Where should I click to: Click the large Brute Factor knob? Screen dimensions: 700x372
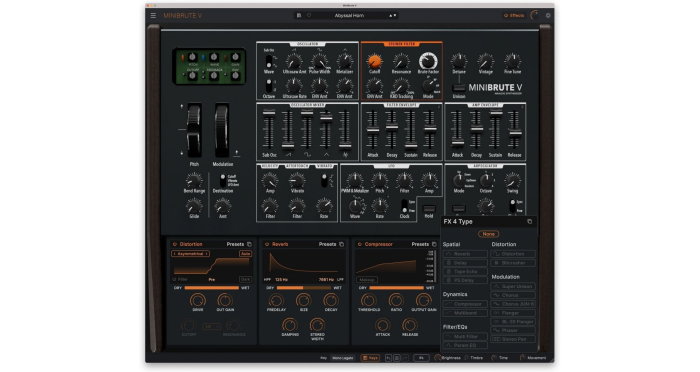point(428,60)
